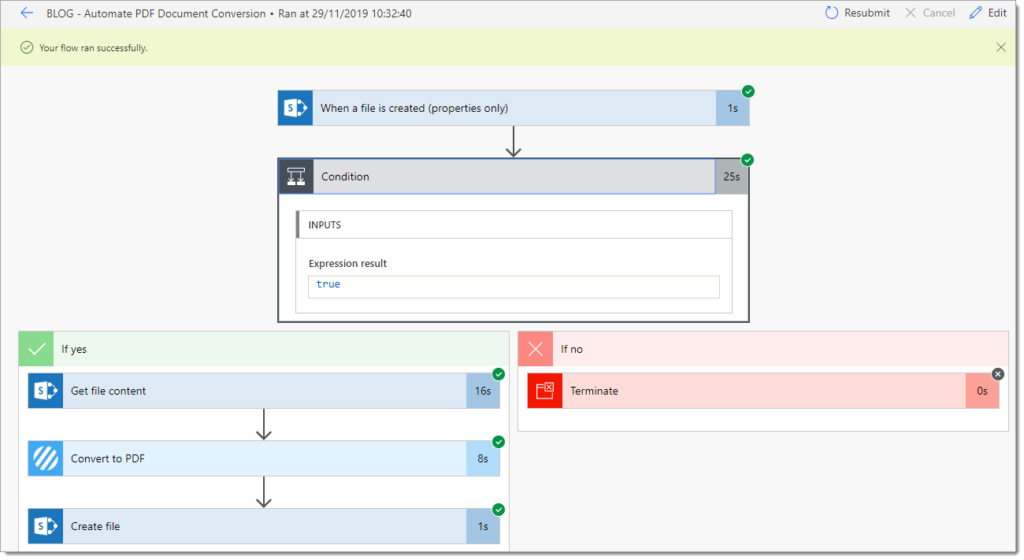The width and height of the screenshot is (1024, 560).
Task: Click the Resubmit circular arrow icon
Action: click(831, 13)
